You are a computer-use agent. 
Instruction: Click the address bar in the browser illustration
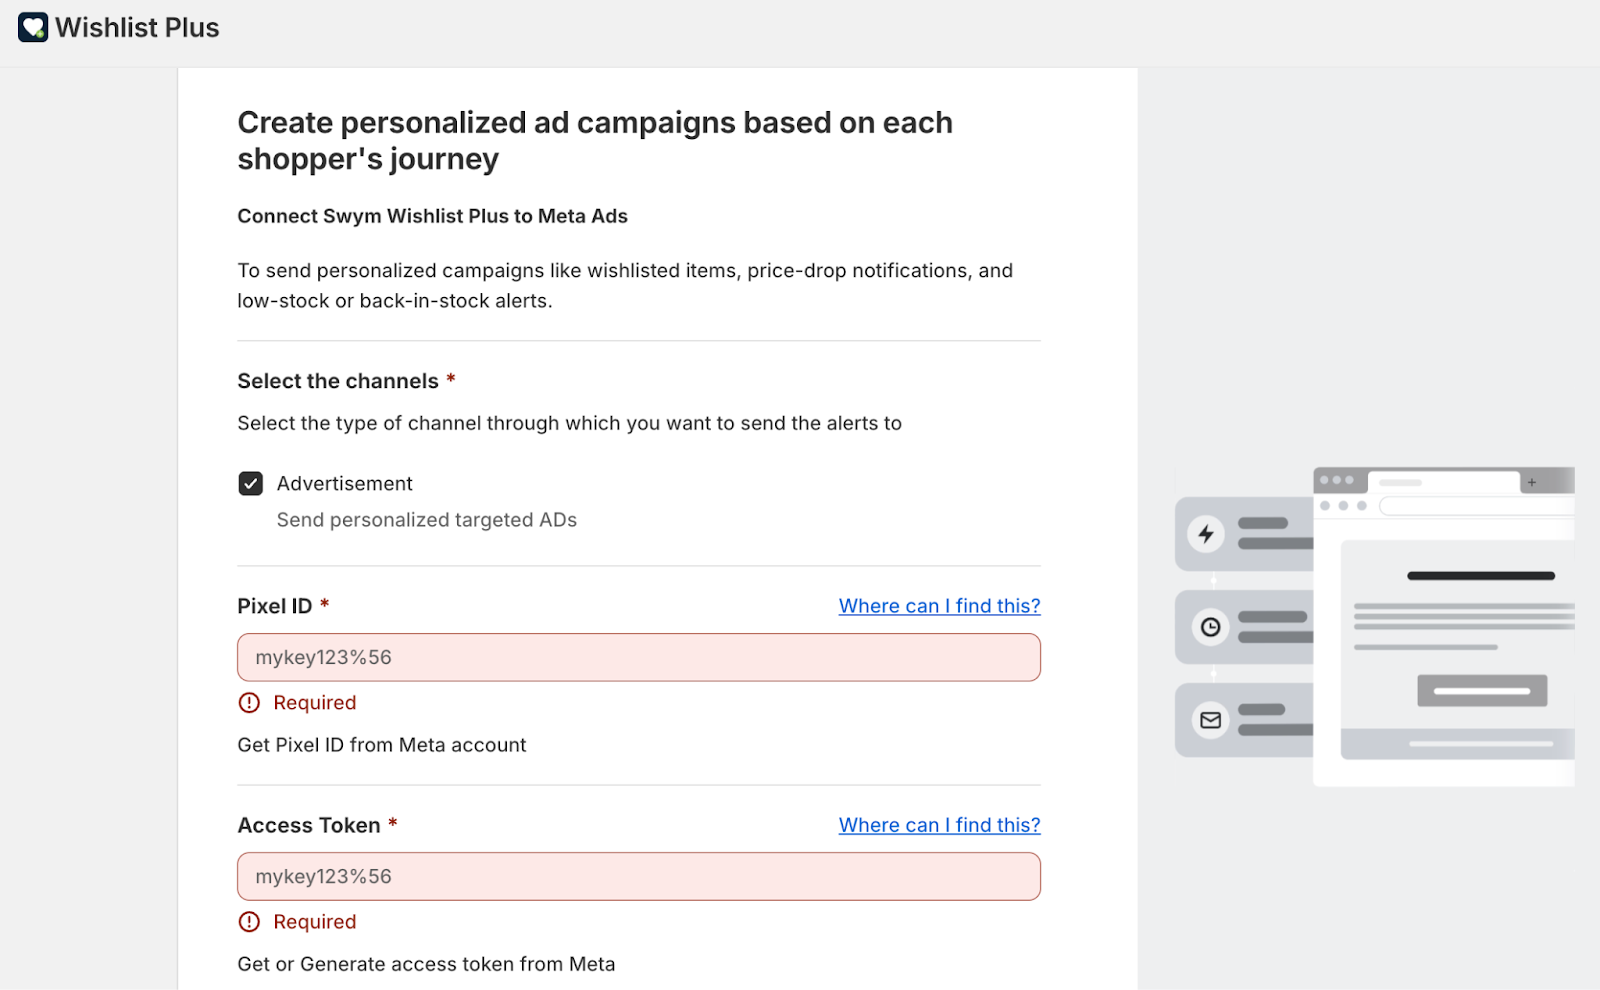1476,506
